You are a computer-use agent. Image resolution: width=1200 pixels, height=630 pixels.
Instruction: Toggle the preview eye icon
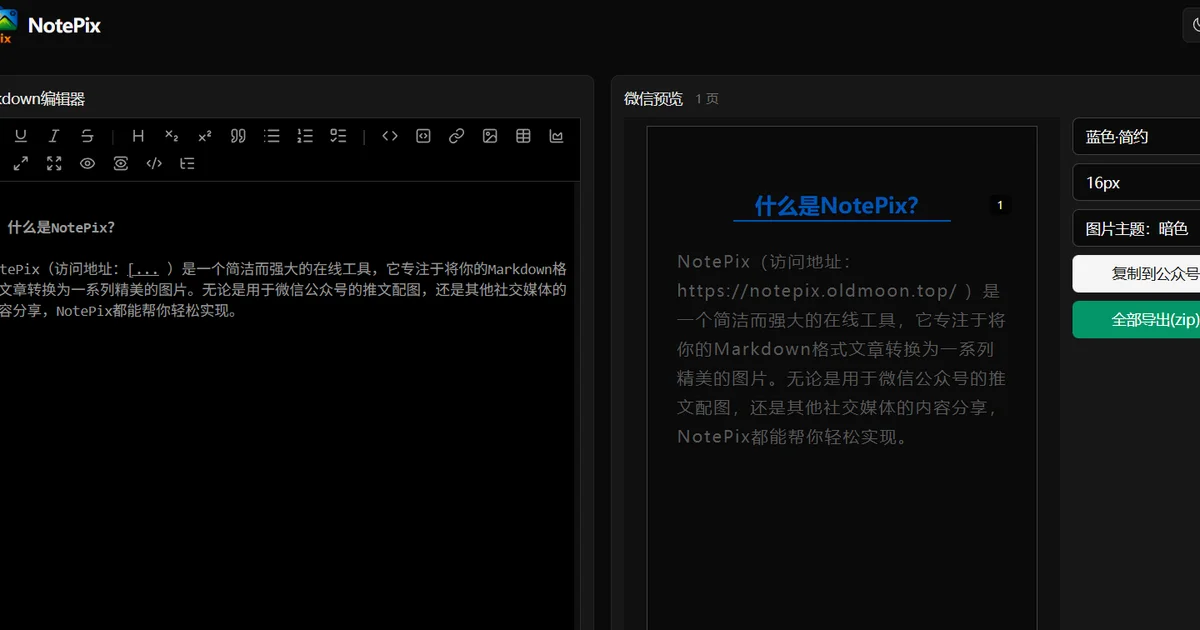click(87, 163)
